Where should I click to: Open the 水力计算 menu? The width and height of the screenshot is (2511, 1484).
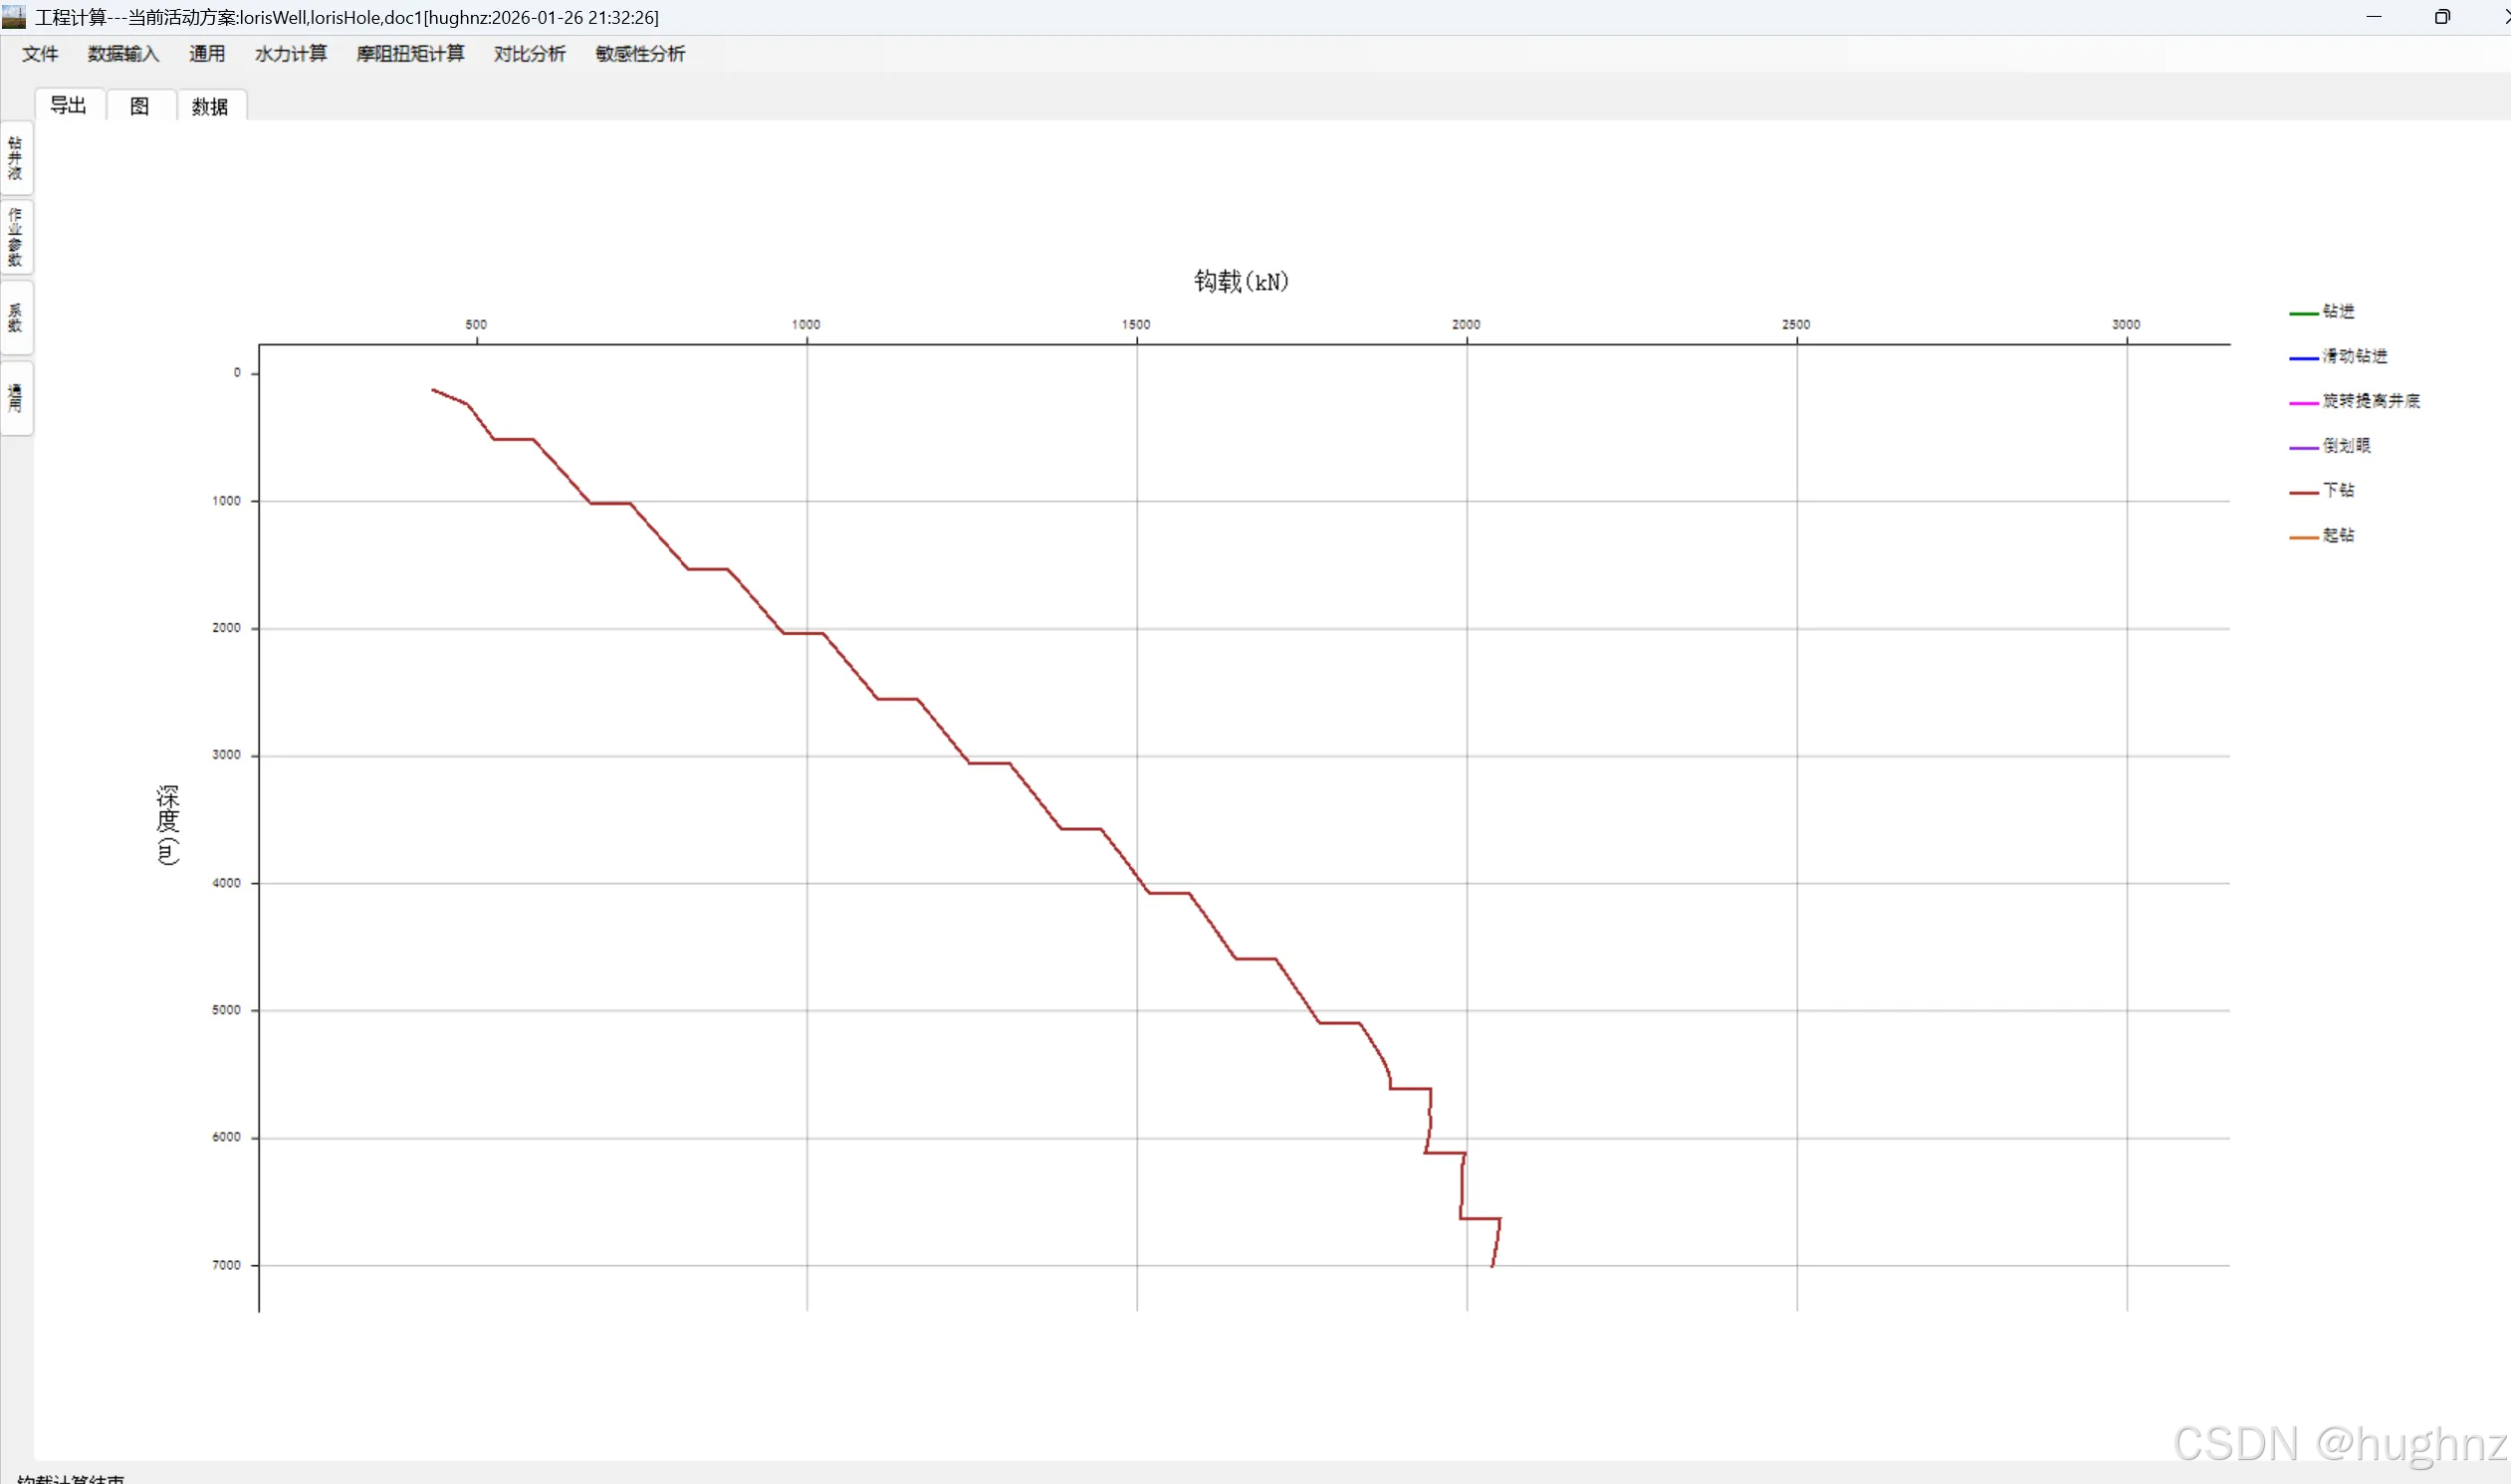[290, 54]
